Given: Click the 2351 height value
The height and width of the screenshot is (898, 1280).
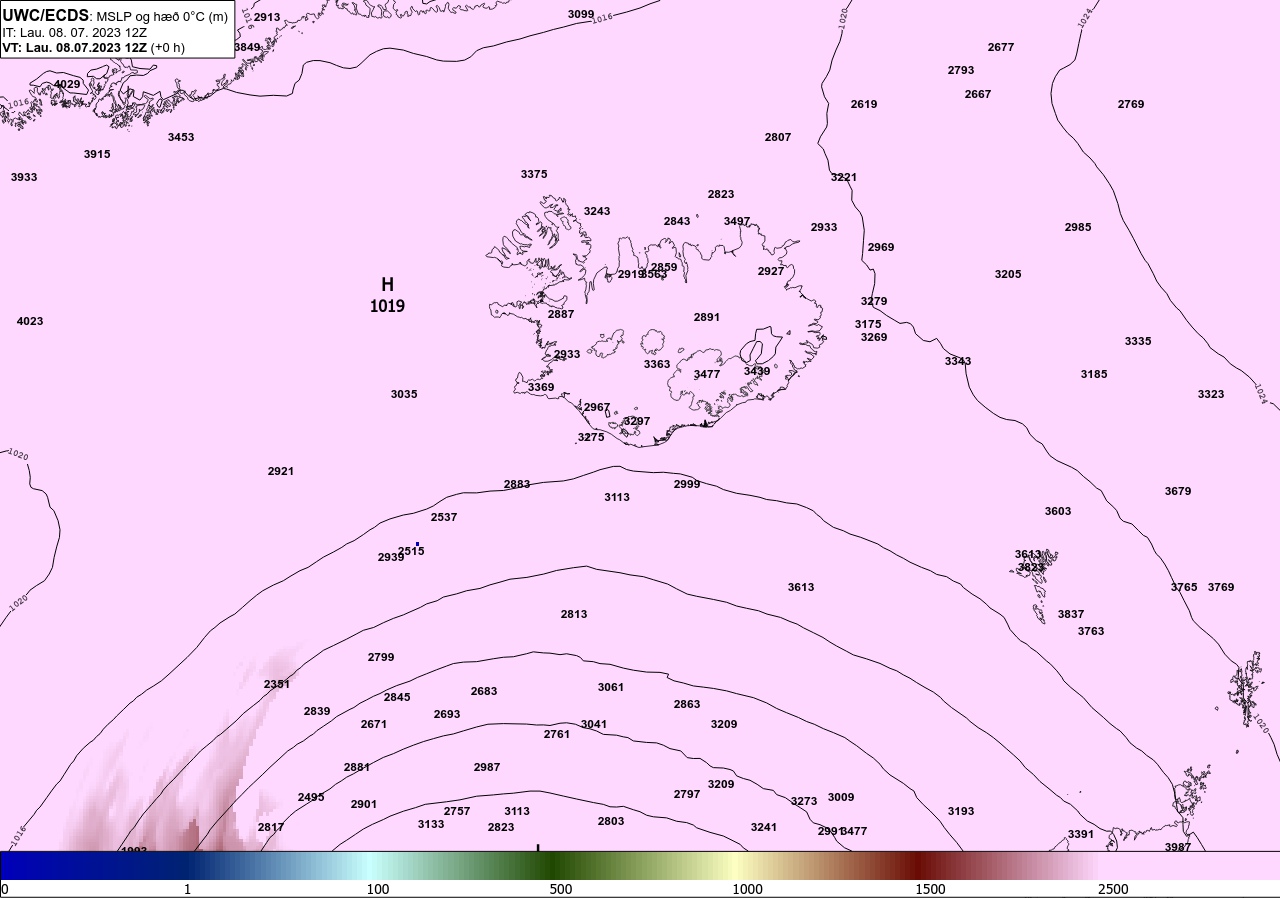Looking at the screenshot, I should pyautogui.click(x=277, y=684).
